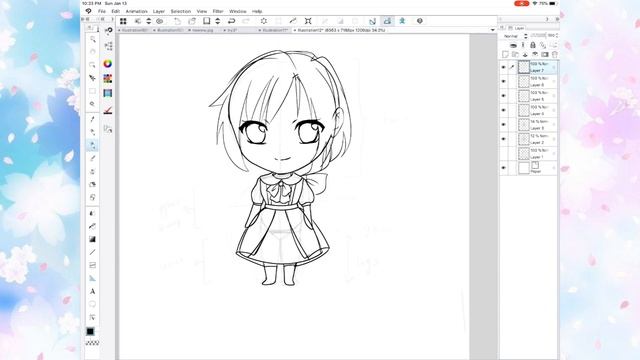The height and width of the screenshot is (360, 640).
Task: Select the Gradient tool
Action: click(93, 239)
